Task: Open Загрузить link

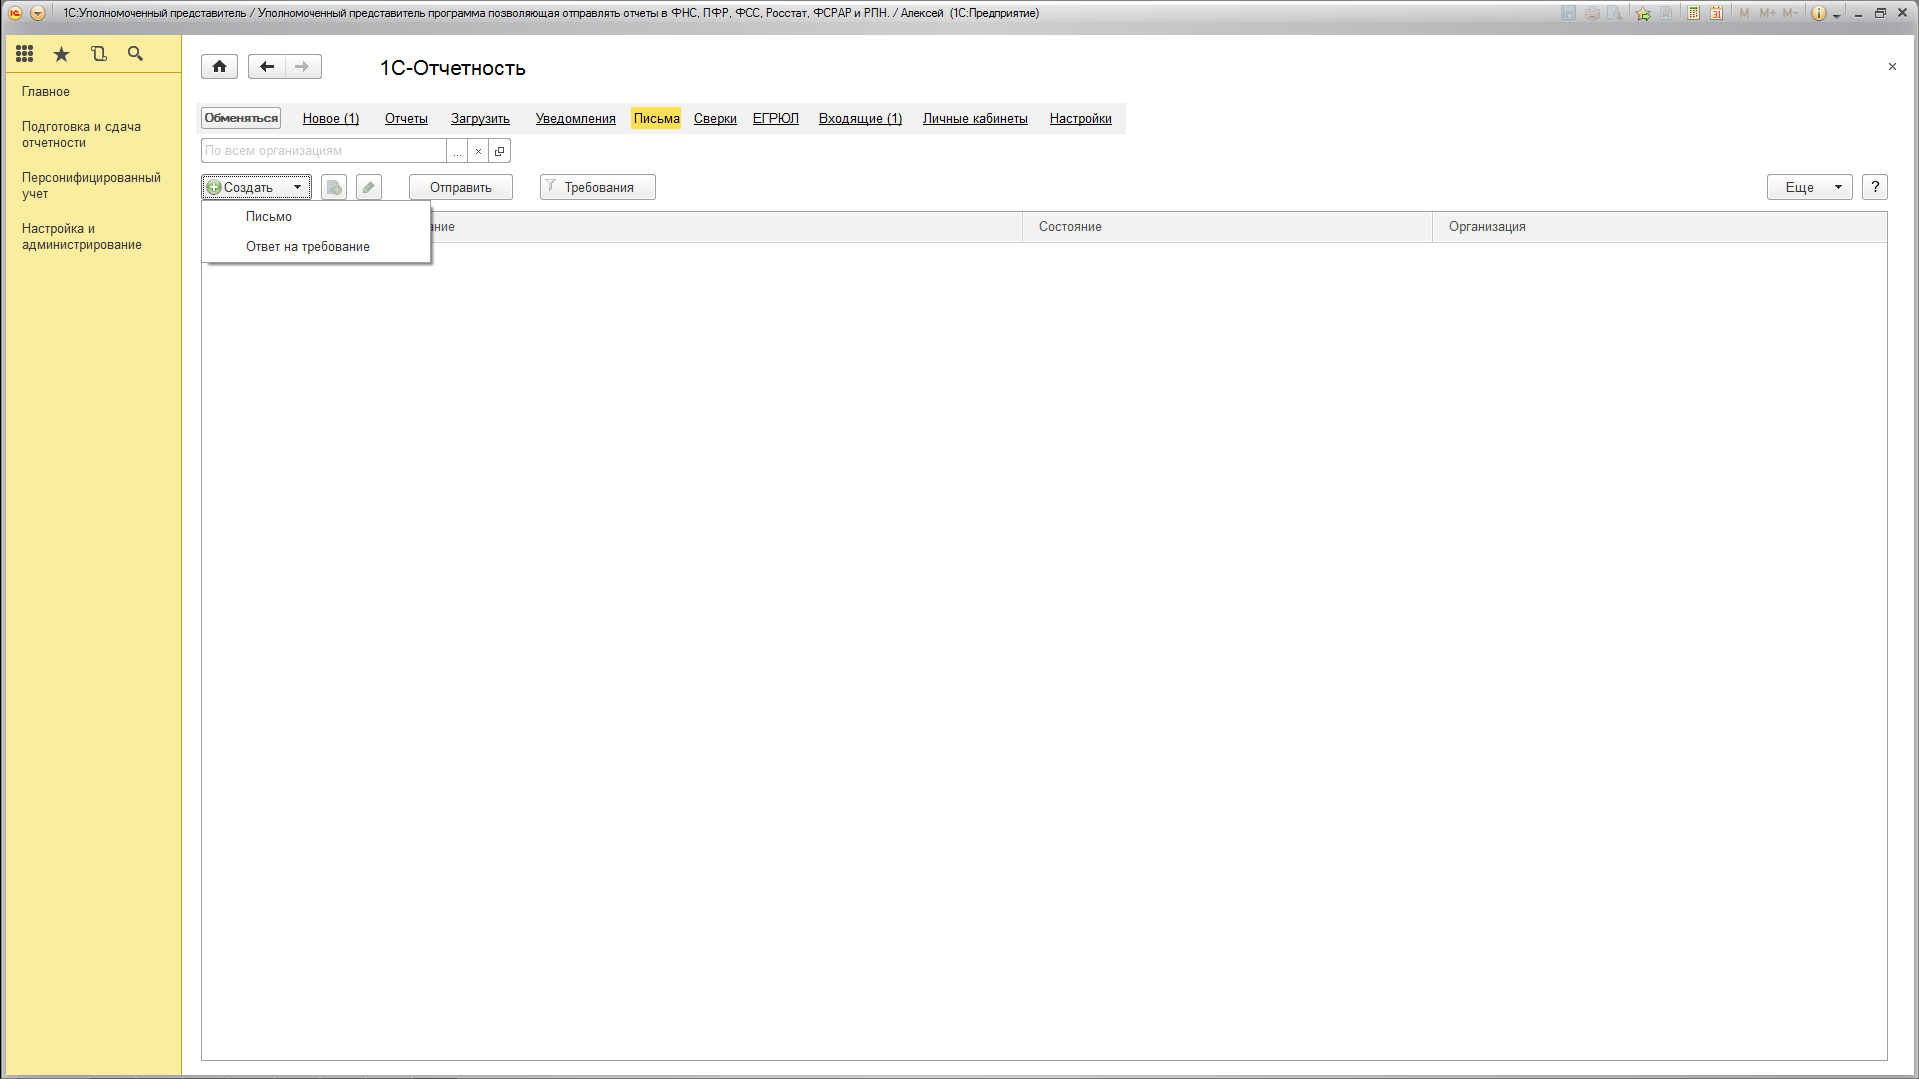Action: 480,119
